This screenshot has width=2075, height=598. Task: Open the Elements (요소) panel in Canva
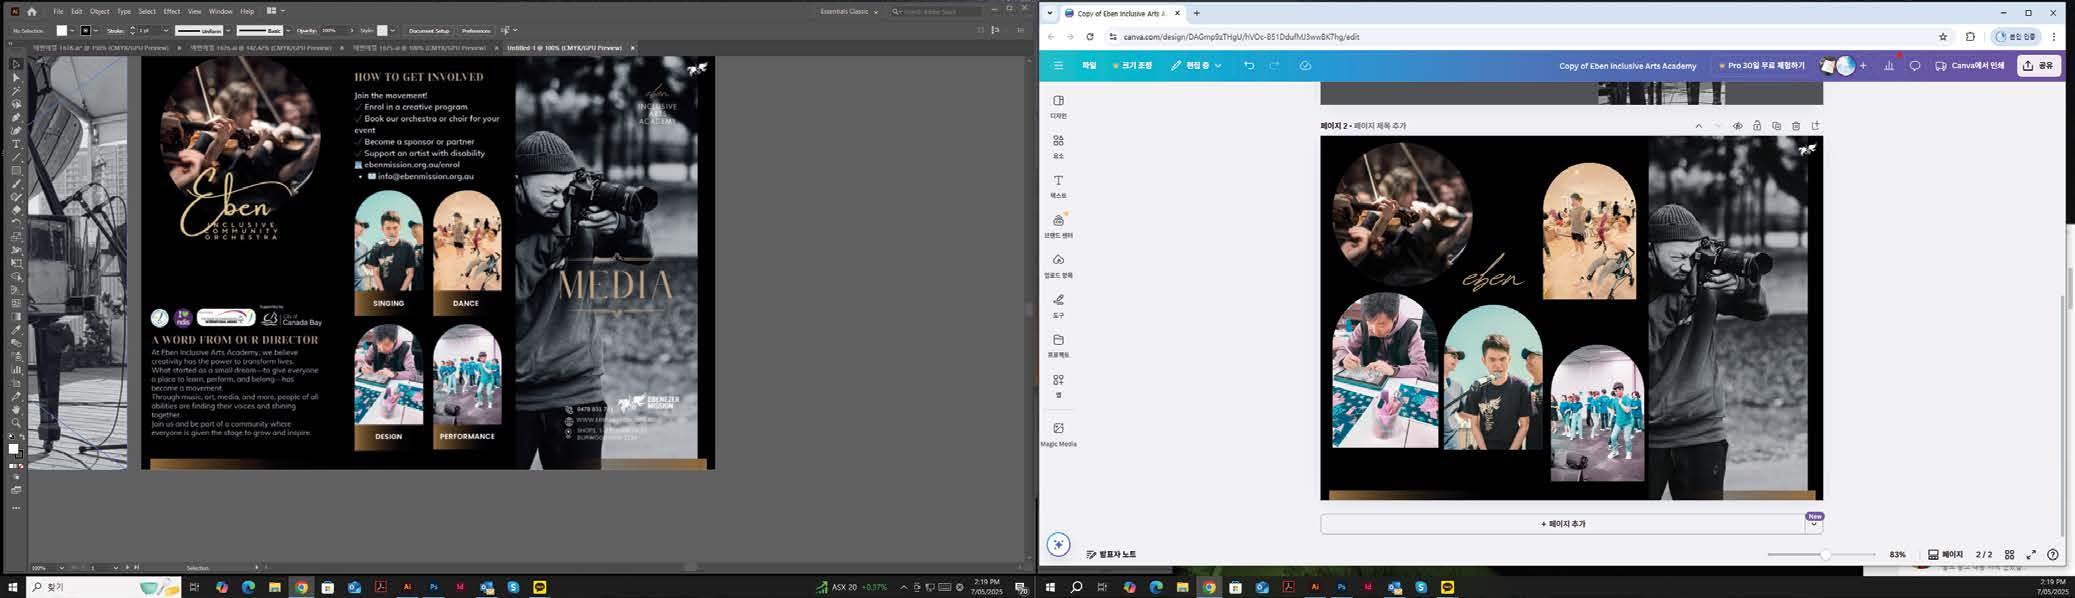pyautogui.click(x=1058, y=146)
